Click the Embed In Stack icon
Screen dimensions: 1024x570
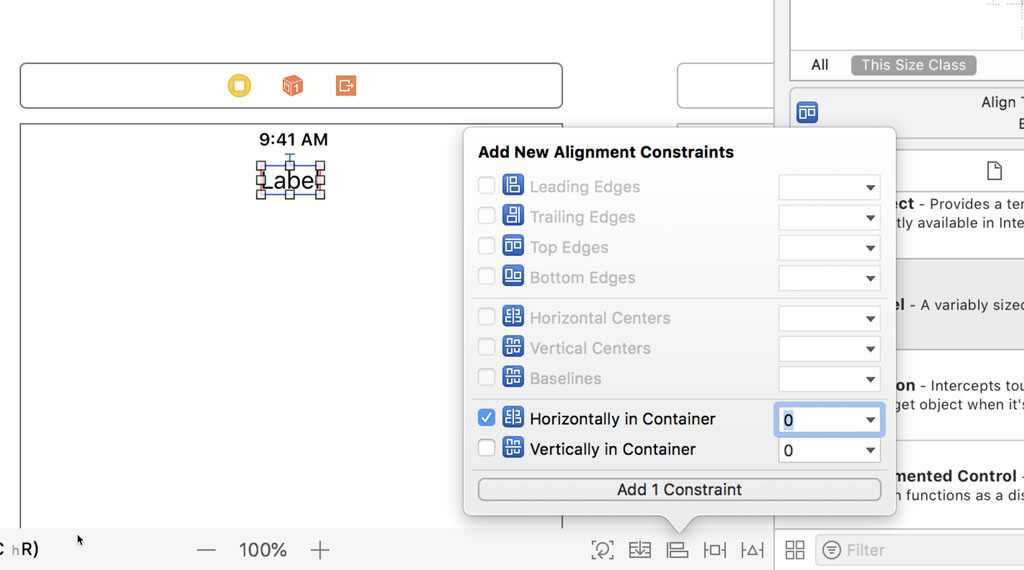640,550
